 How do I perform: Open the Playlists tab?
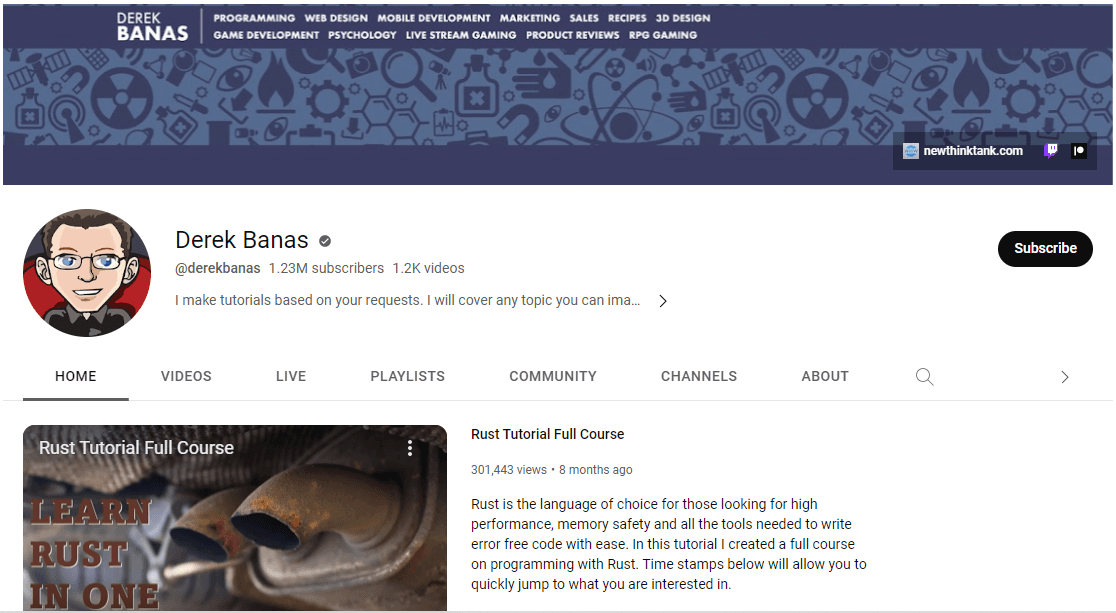point(407,377)
